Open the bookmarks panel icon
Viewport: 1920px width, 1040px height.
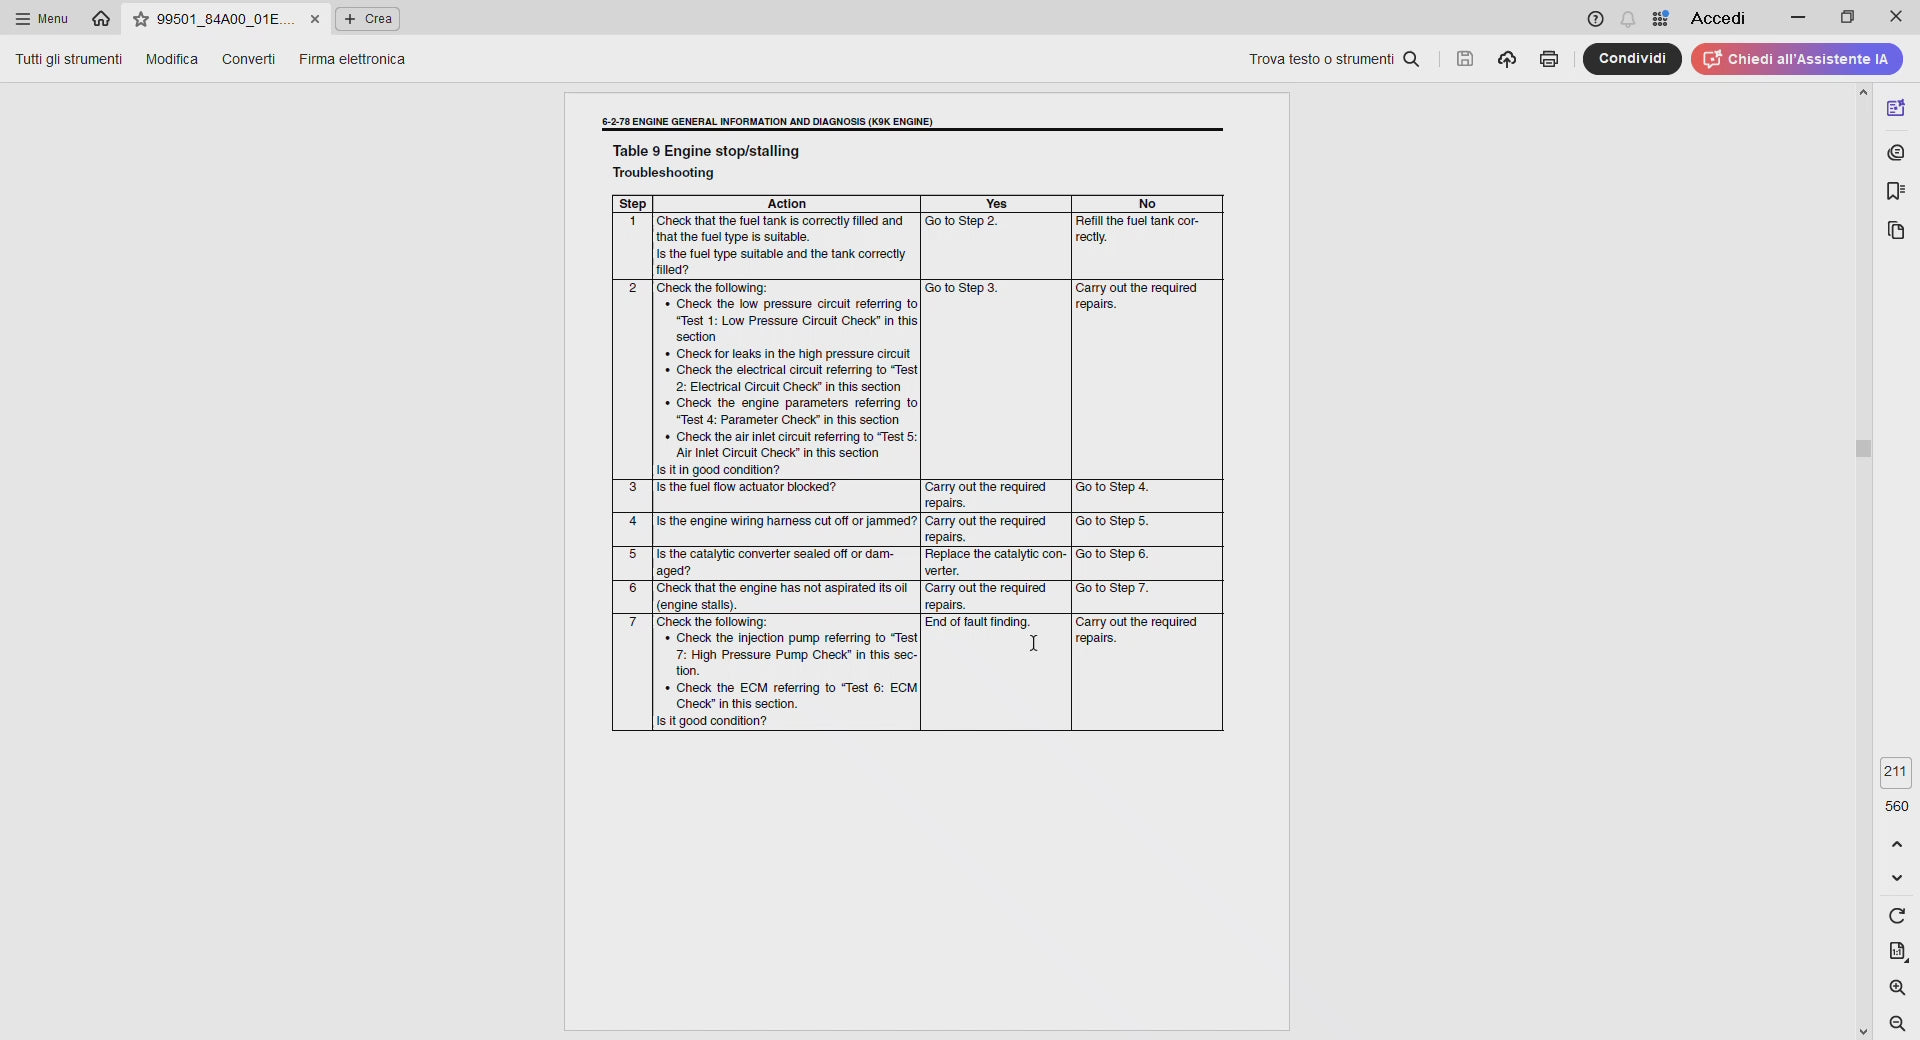coord(1896,191)
